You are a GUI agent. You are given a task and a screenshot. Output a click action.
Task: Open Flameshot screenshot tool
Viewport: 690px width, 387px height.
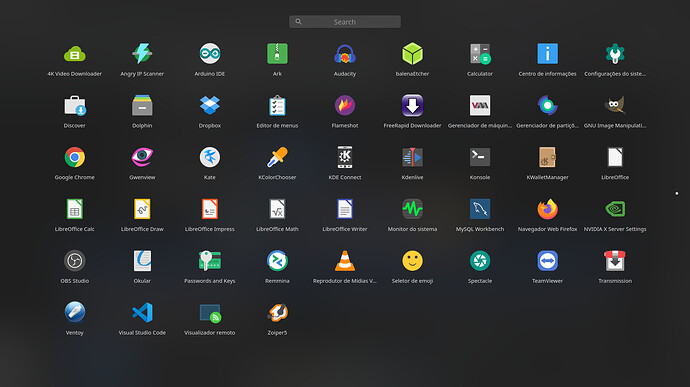(345, 106)
